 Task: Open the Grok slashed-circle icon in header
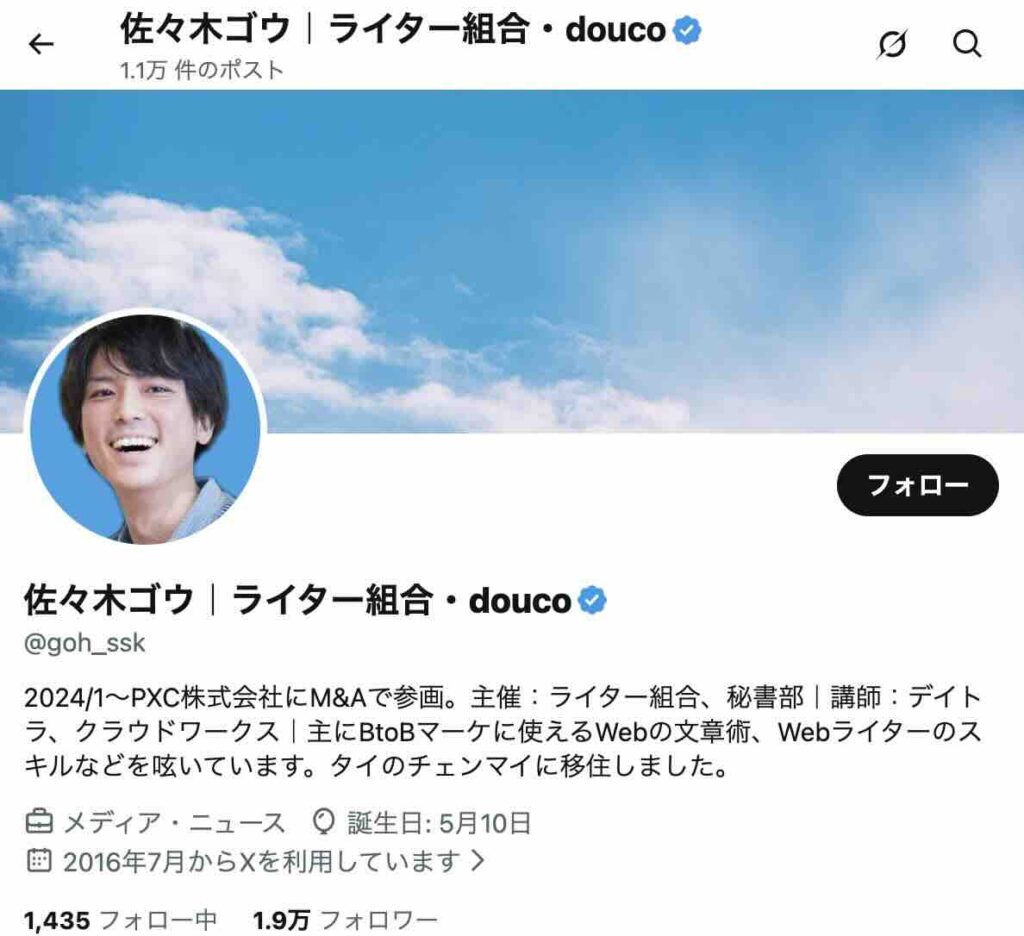click(x=892, y=44)
